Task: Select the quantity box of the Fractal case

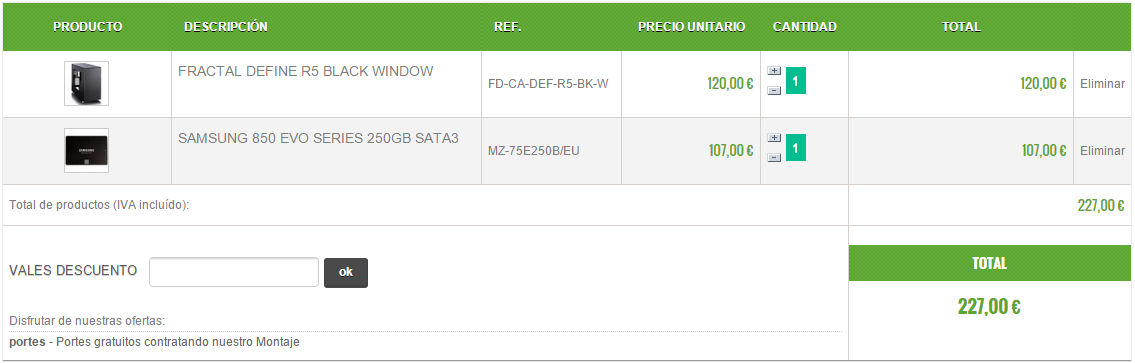Action: (796, 80)
